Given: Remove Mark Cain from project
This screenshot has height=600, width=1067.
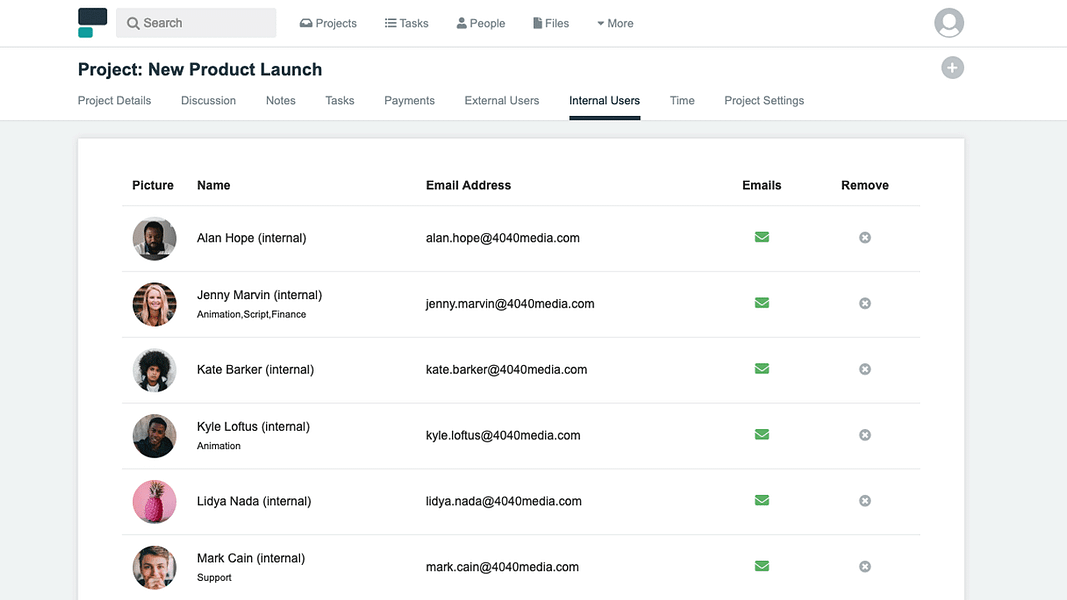Looking at the screenshot, I should [x=864, y=567].
